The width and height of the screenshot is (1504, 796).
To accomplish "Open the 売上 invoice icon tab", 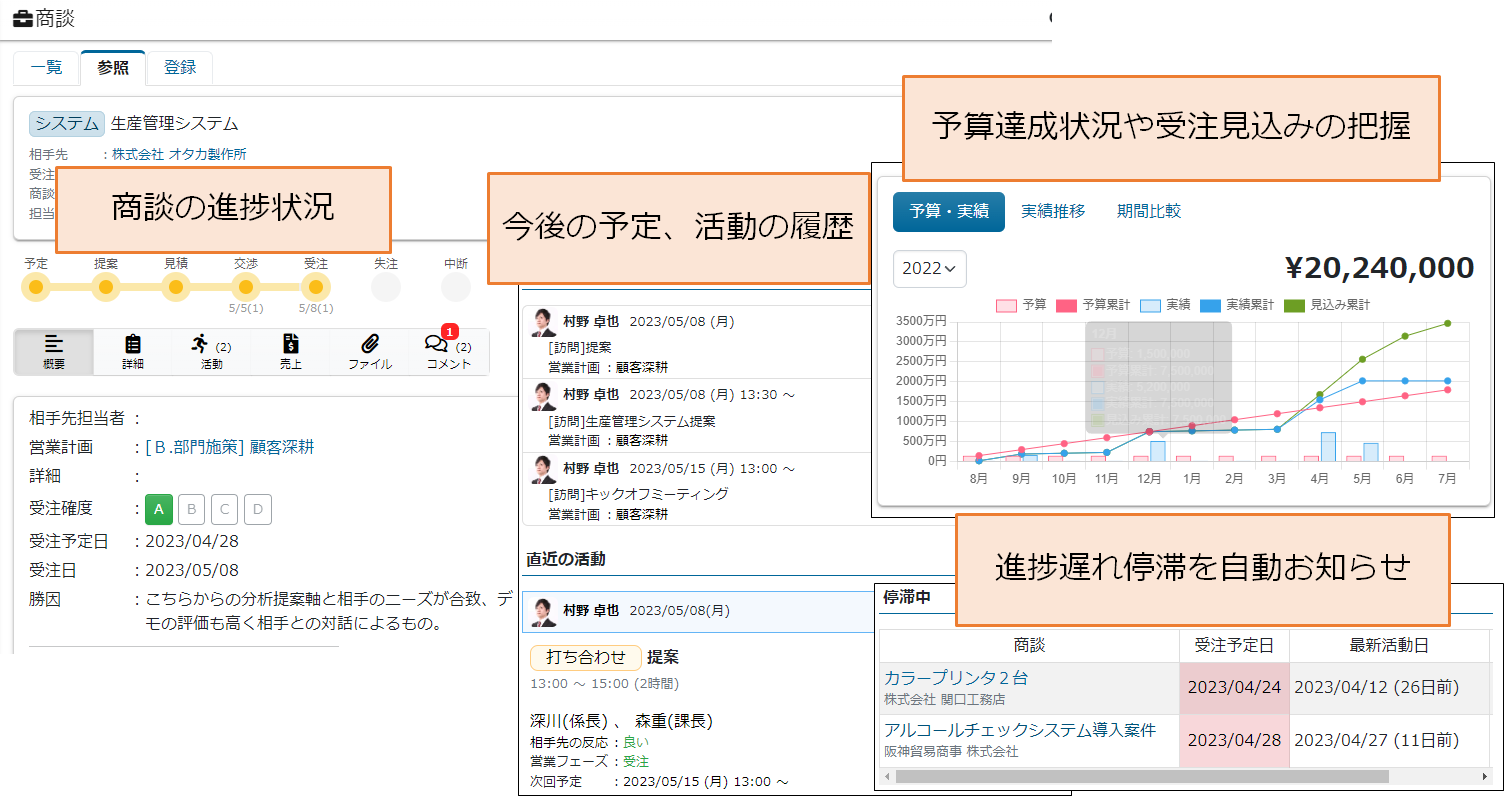I will pos(290,352).
